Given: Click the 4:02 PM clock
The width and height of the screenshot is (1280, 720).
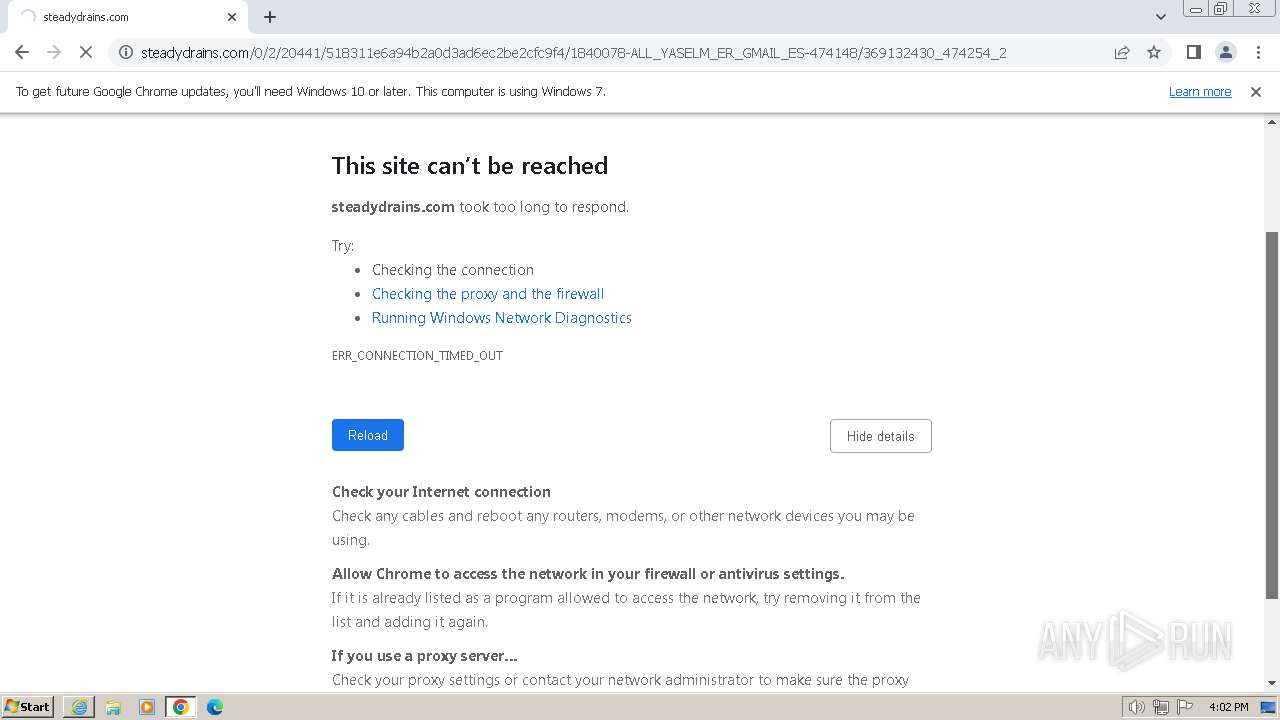Looking at the screenshot, I should (1228, 707).
